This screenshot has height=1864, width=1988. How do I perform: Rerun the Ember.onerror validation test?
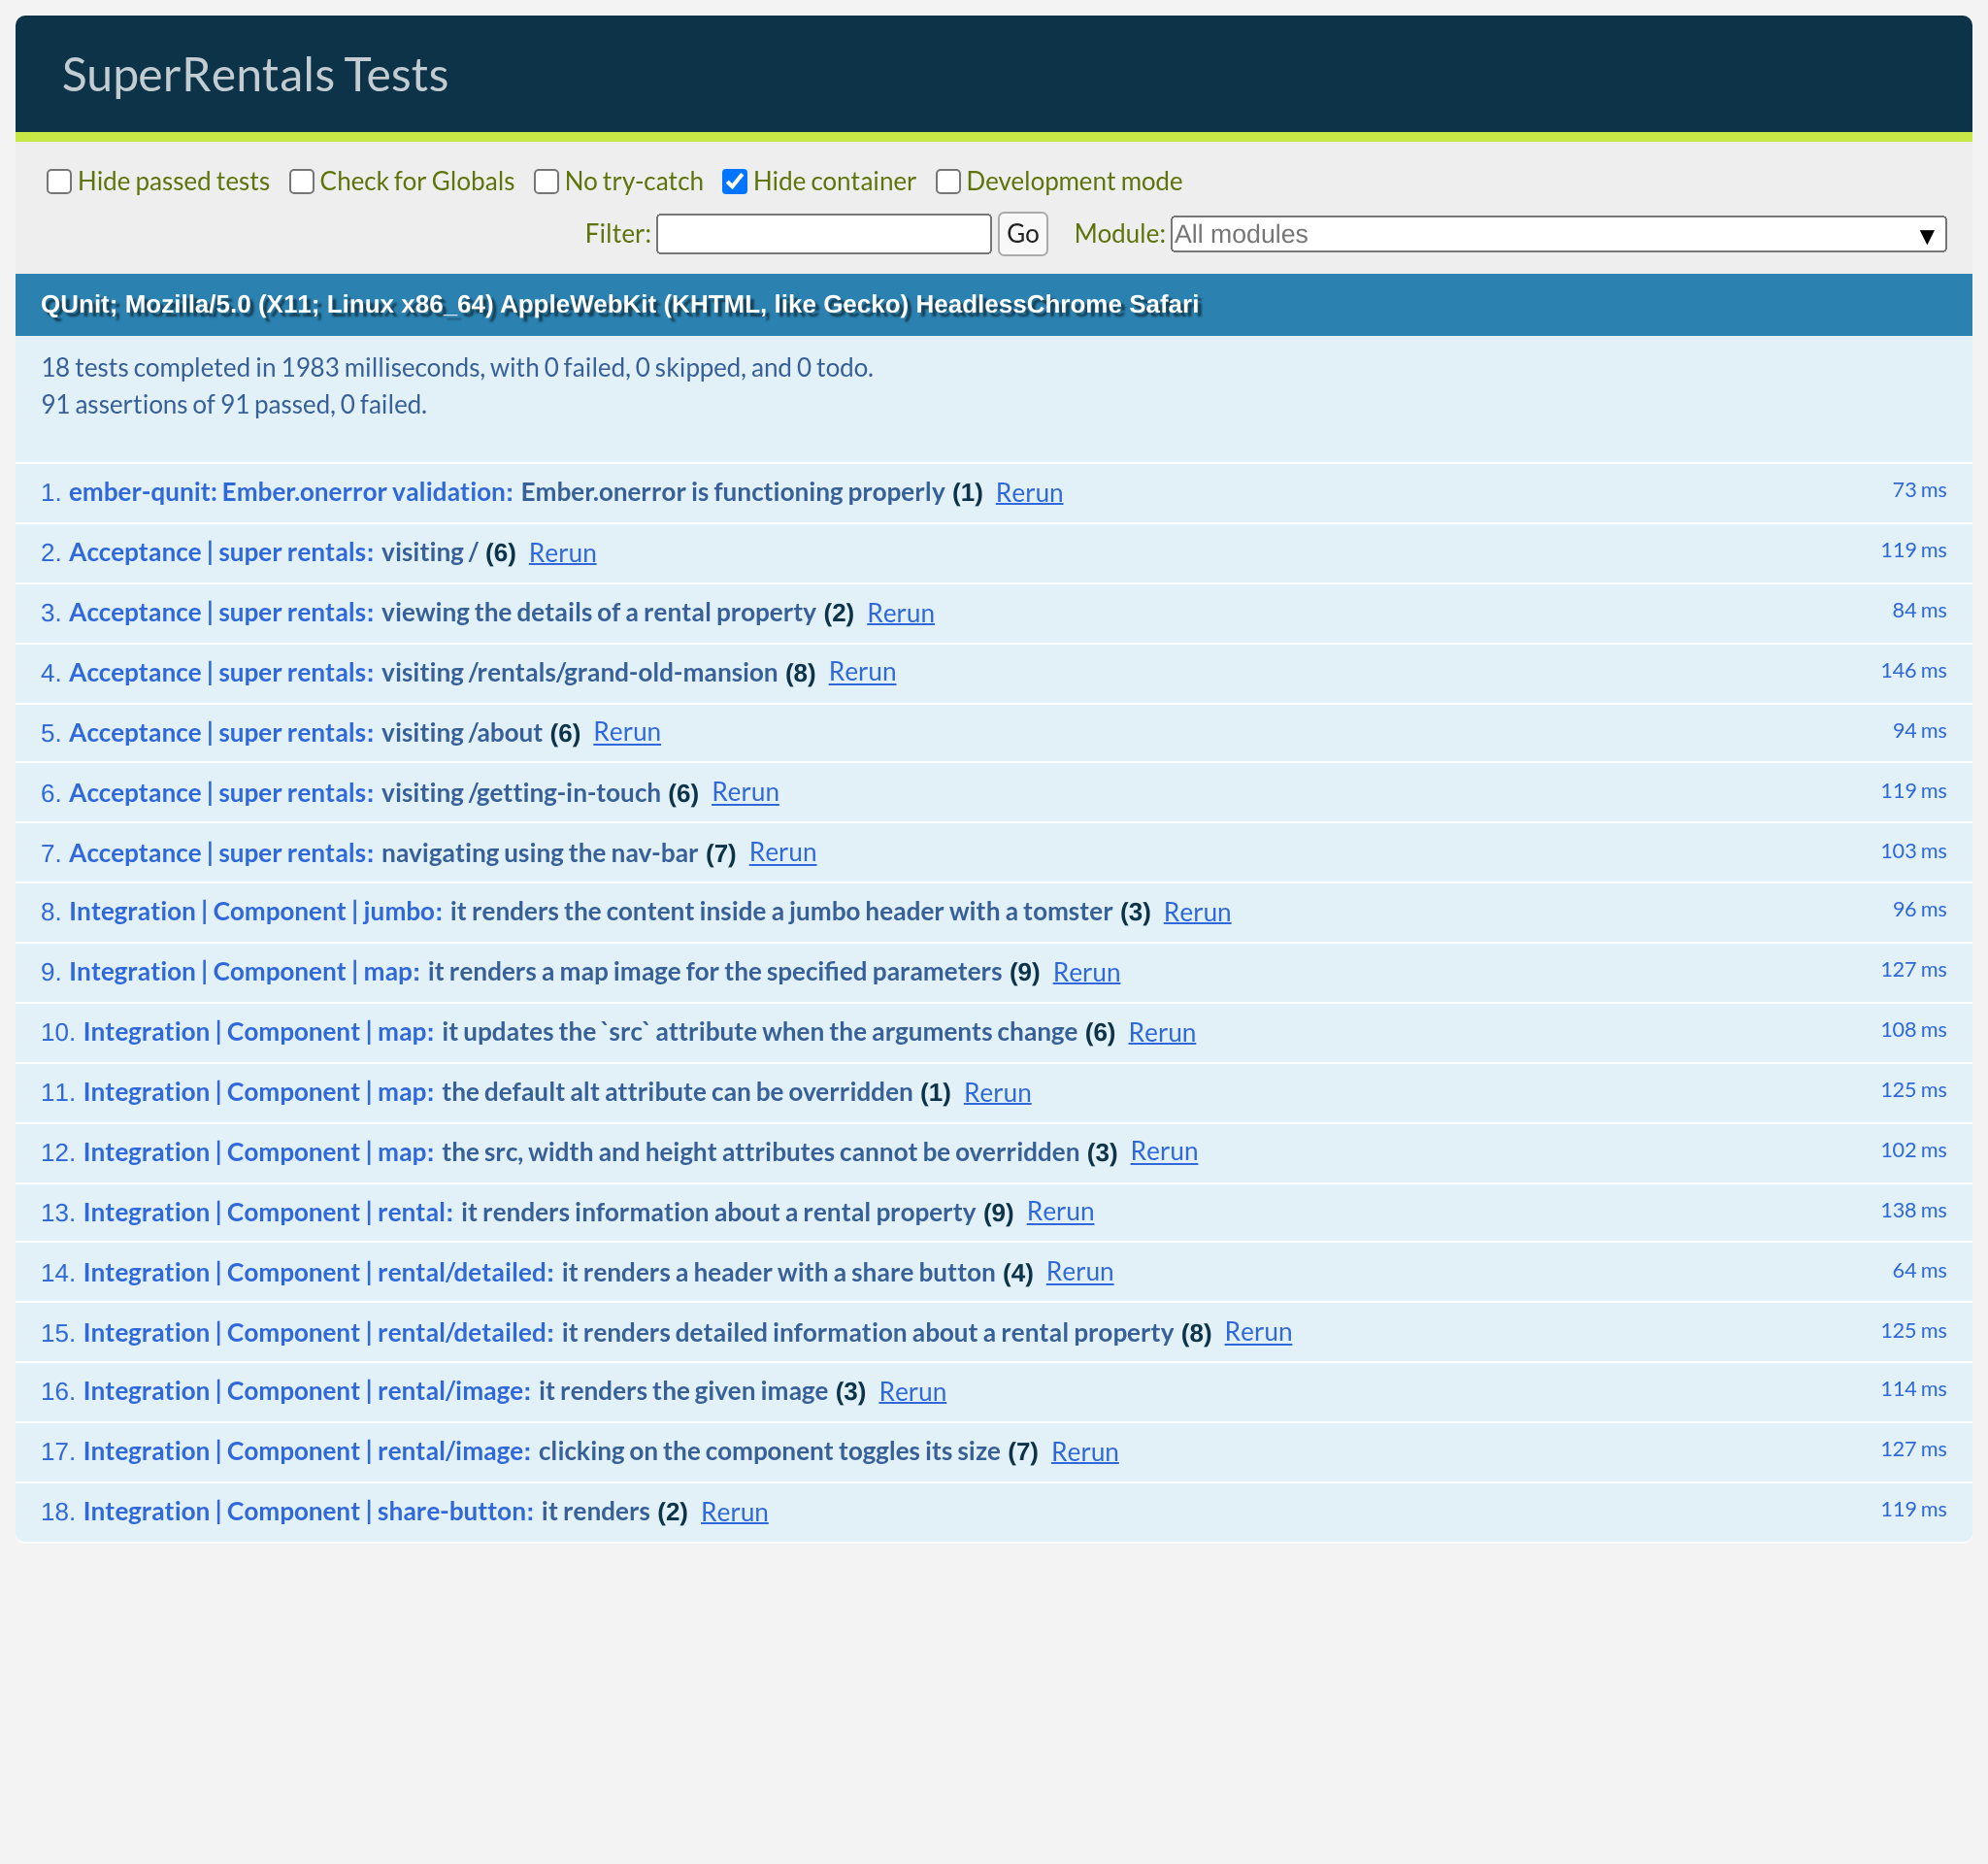(x=1029, y=493)
